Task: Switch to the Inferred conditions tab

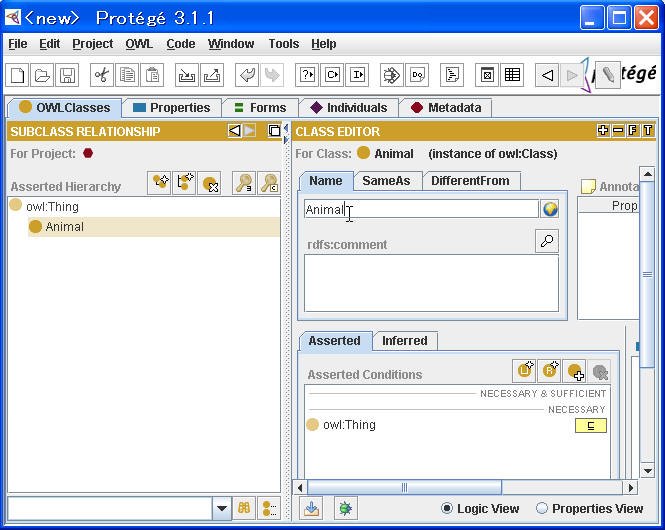Action: [404, 341]
